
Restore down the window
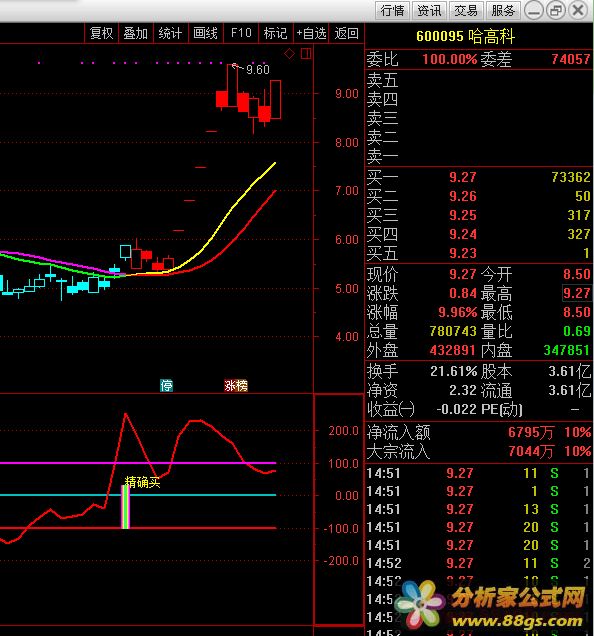tap(556, 10)
